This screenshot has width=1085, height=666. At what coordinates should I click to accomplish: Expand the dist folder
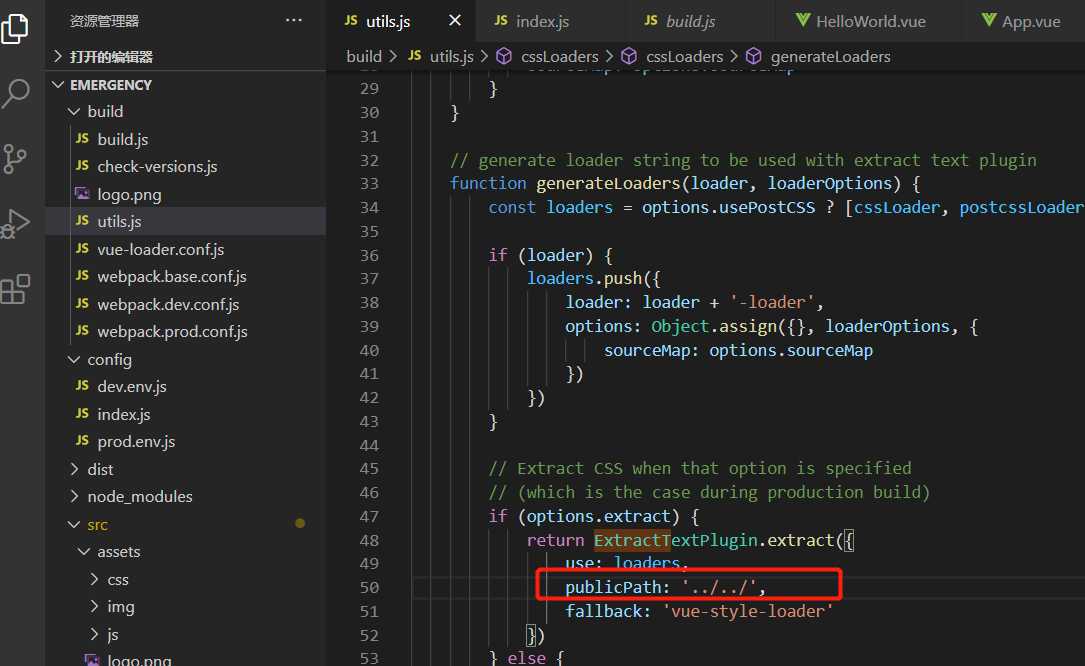pyautogui.click(x=185, y=469)
